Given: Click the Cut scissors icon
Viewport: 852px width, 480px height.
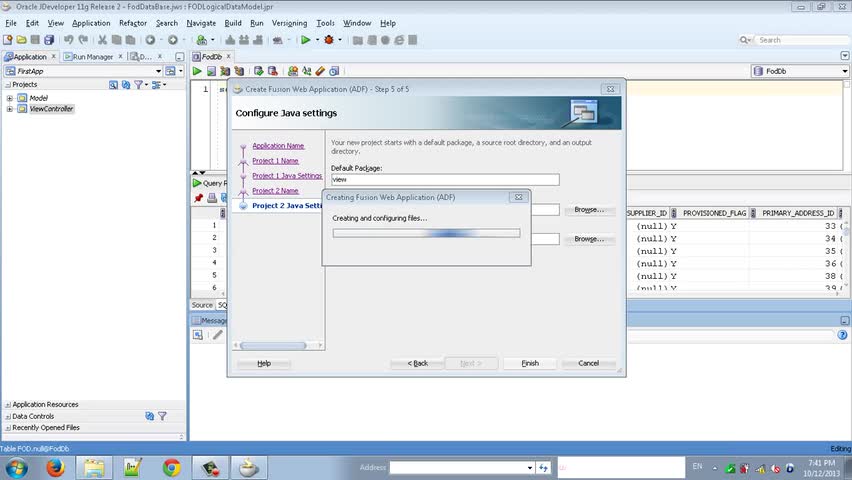Looking at the screenshot, I should (x=102, y=40).
